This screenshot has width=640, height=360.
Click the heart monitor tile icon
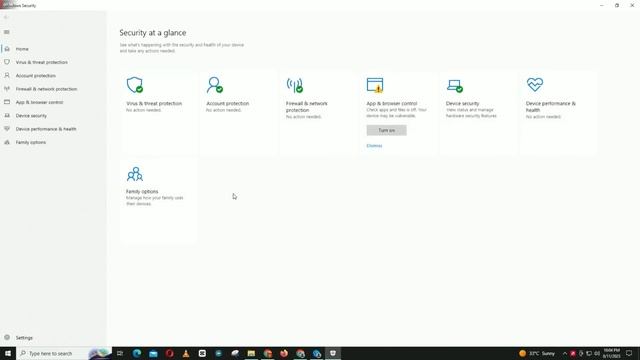pos(535,84)
